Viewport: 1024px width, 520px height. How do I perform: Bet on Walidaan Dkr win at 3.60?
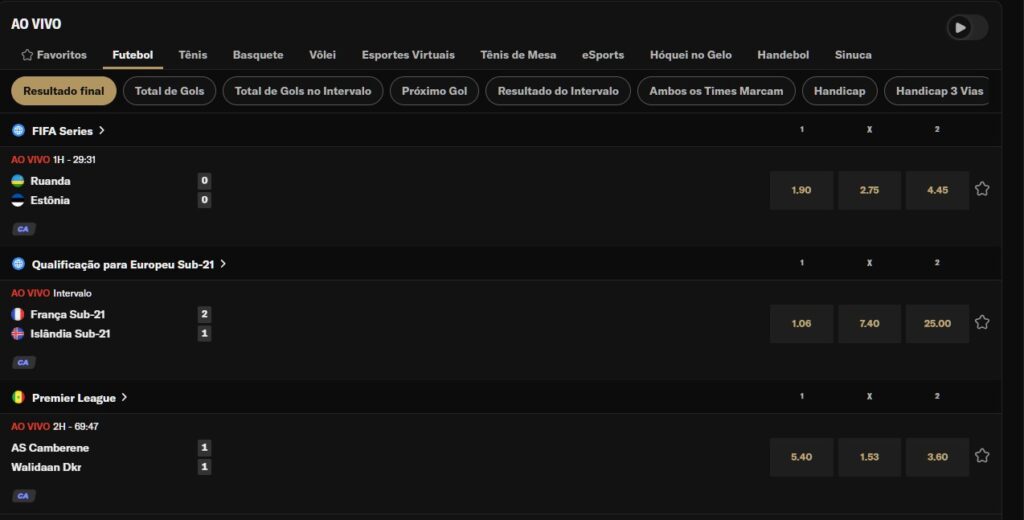pyautogui.click(x=937, y=457)
